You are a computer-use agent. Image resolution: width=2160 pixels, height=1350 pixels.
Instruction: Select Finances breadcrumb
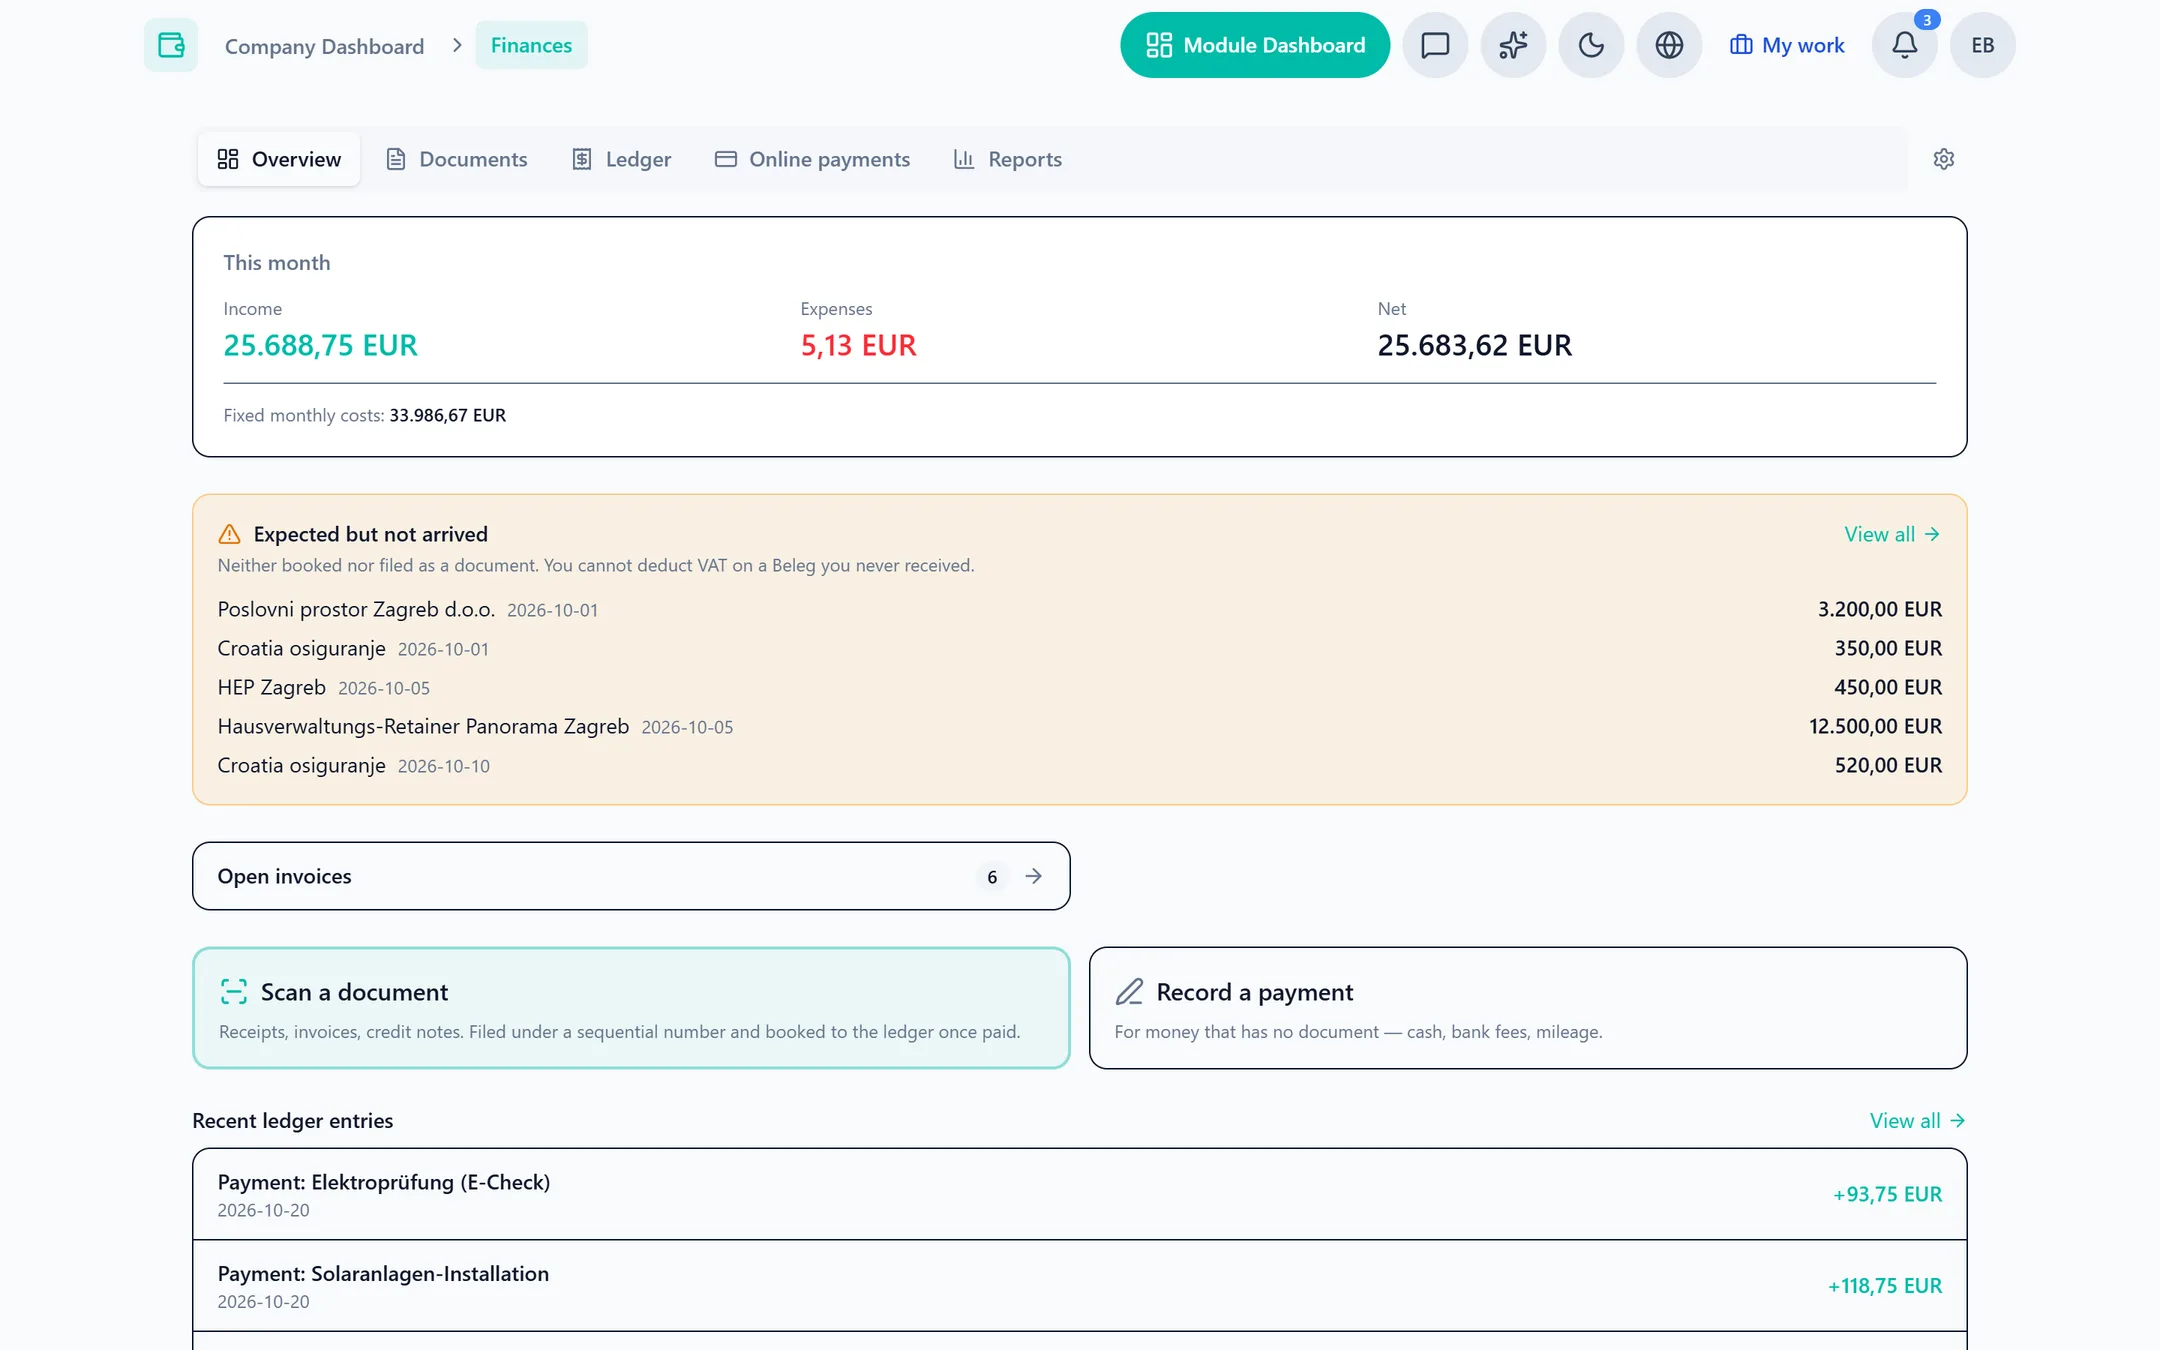(x=531, y=45)
